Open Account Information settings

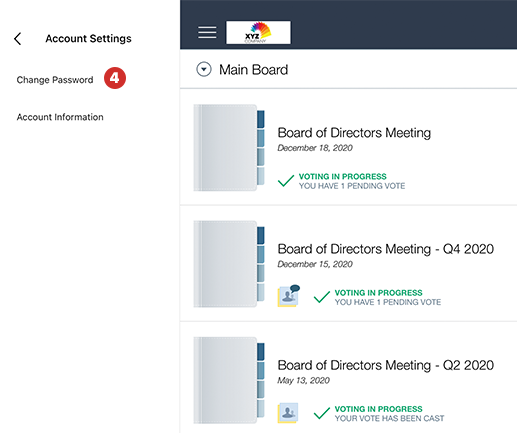pyautogui.click(x=60, y=117)
